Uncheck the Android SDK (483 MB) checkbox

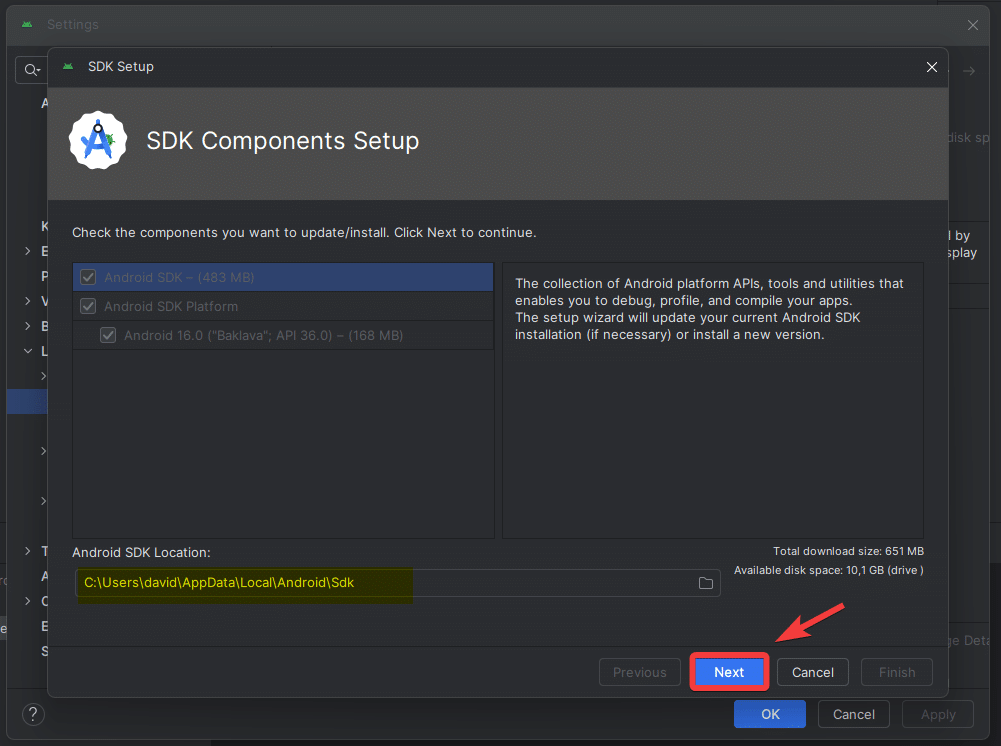(x=89, y=277)
